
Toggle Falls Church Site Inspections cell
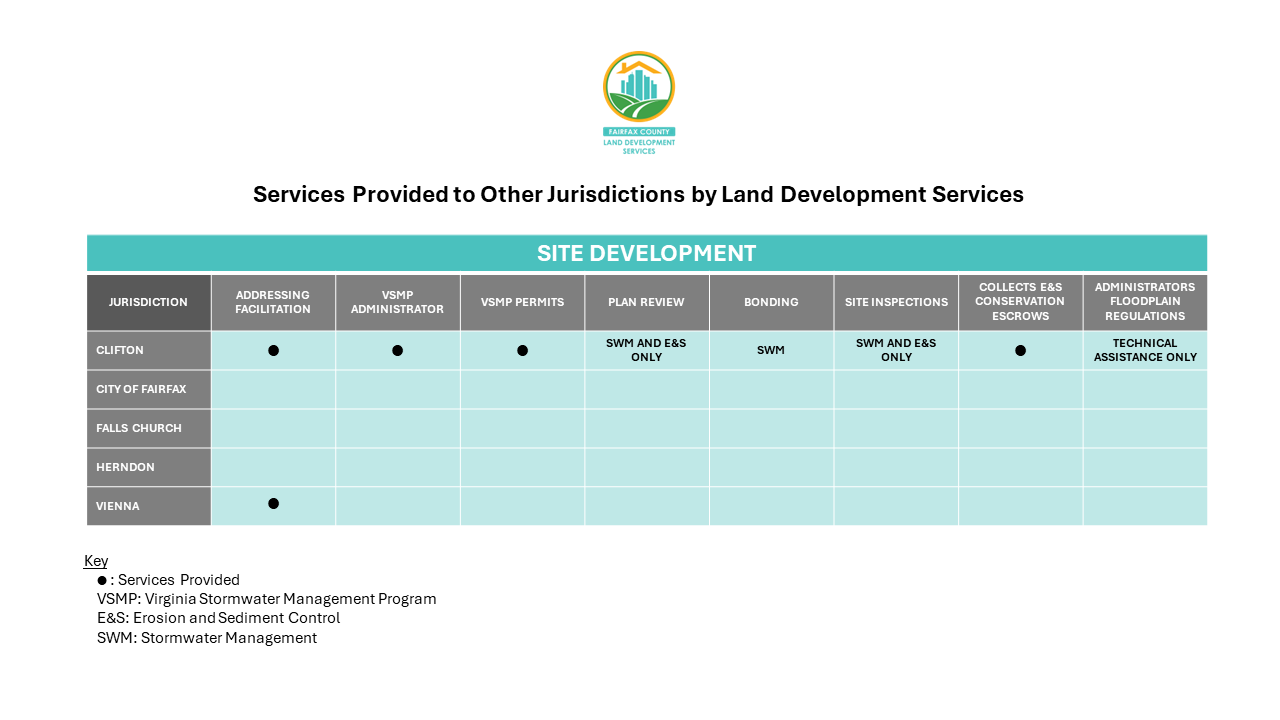coord(895,427)
